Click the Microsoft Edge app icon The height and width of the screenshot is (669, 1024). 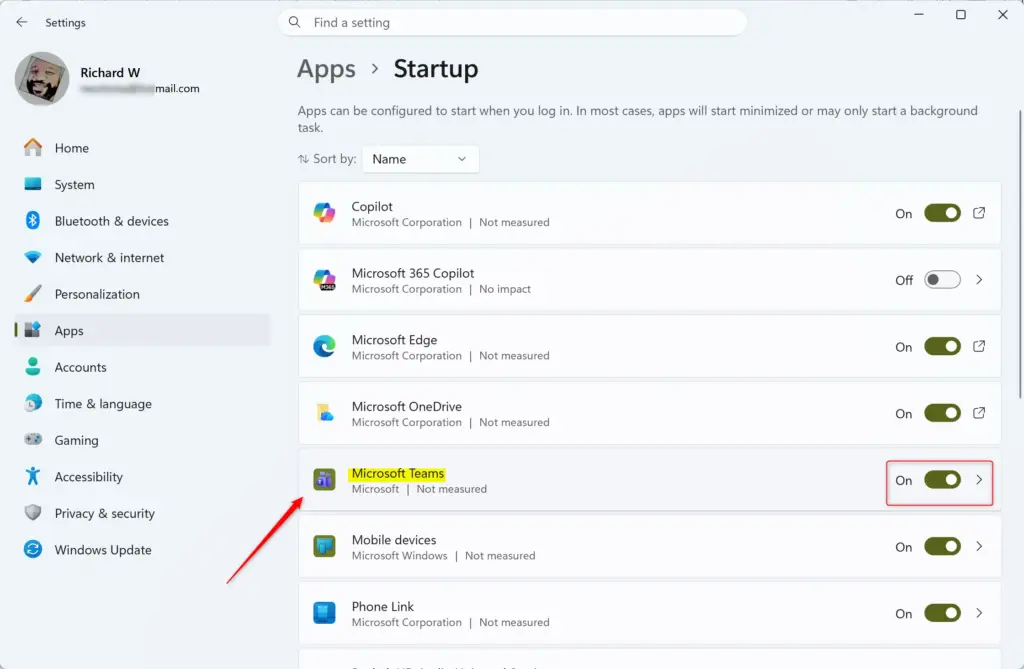point(325,346)
